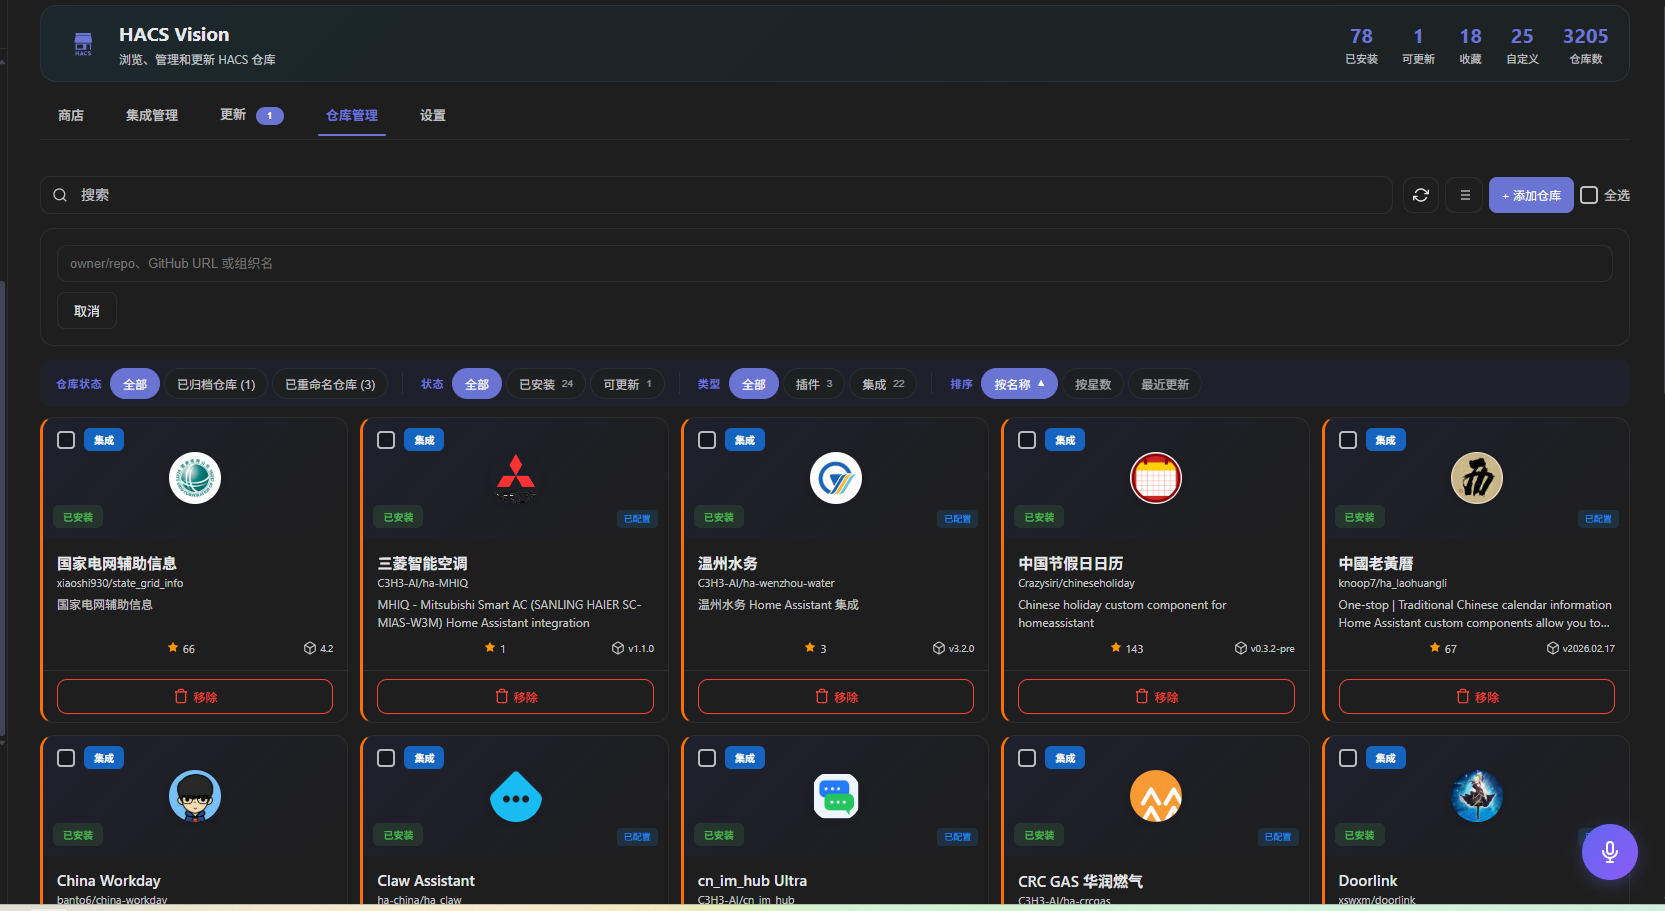Open the Claw Assistant blue logo
1665x911 pixels.
coord(515,796)
